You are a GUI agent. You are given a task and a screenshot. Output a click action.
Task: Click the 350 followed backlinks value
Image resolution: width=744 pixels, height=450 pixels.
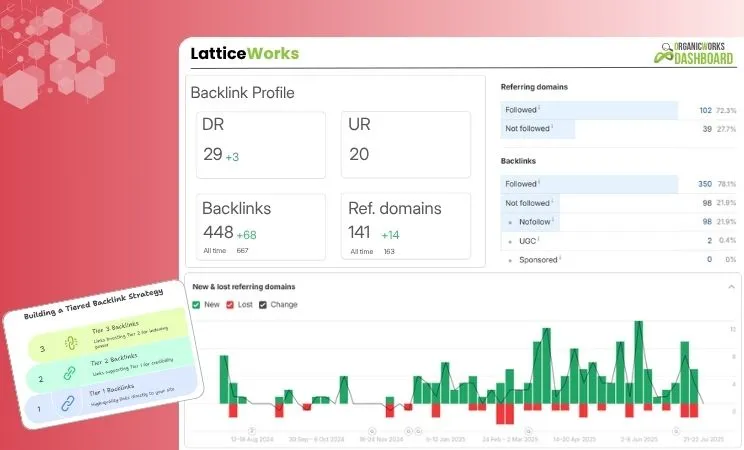705,184
